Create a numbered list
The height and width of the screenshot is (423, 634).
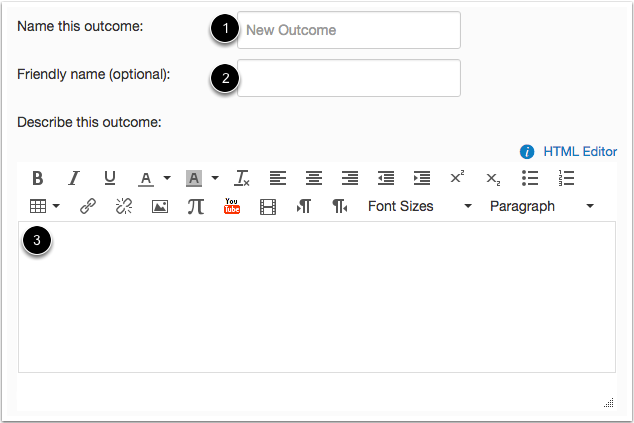[566, 178]
